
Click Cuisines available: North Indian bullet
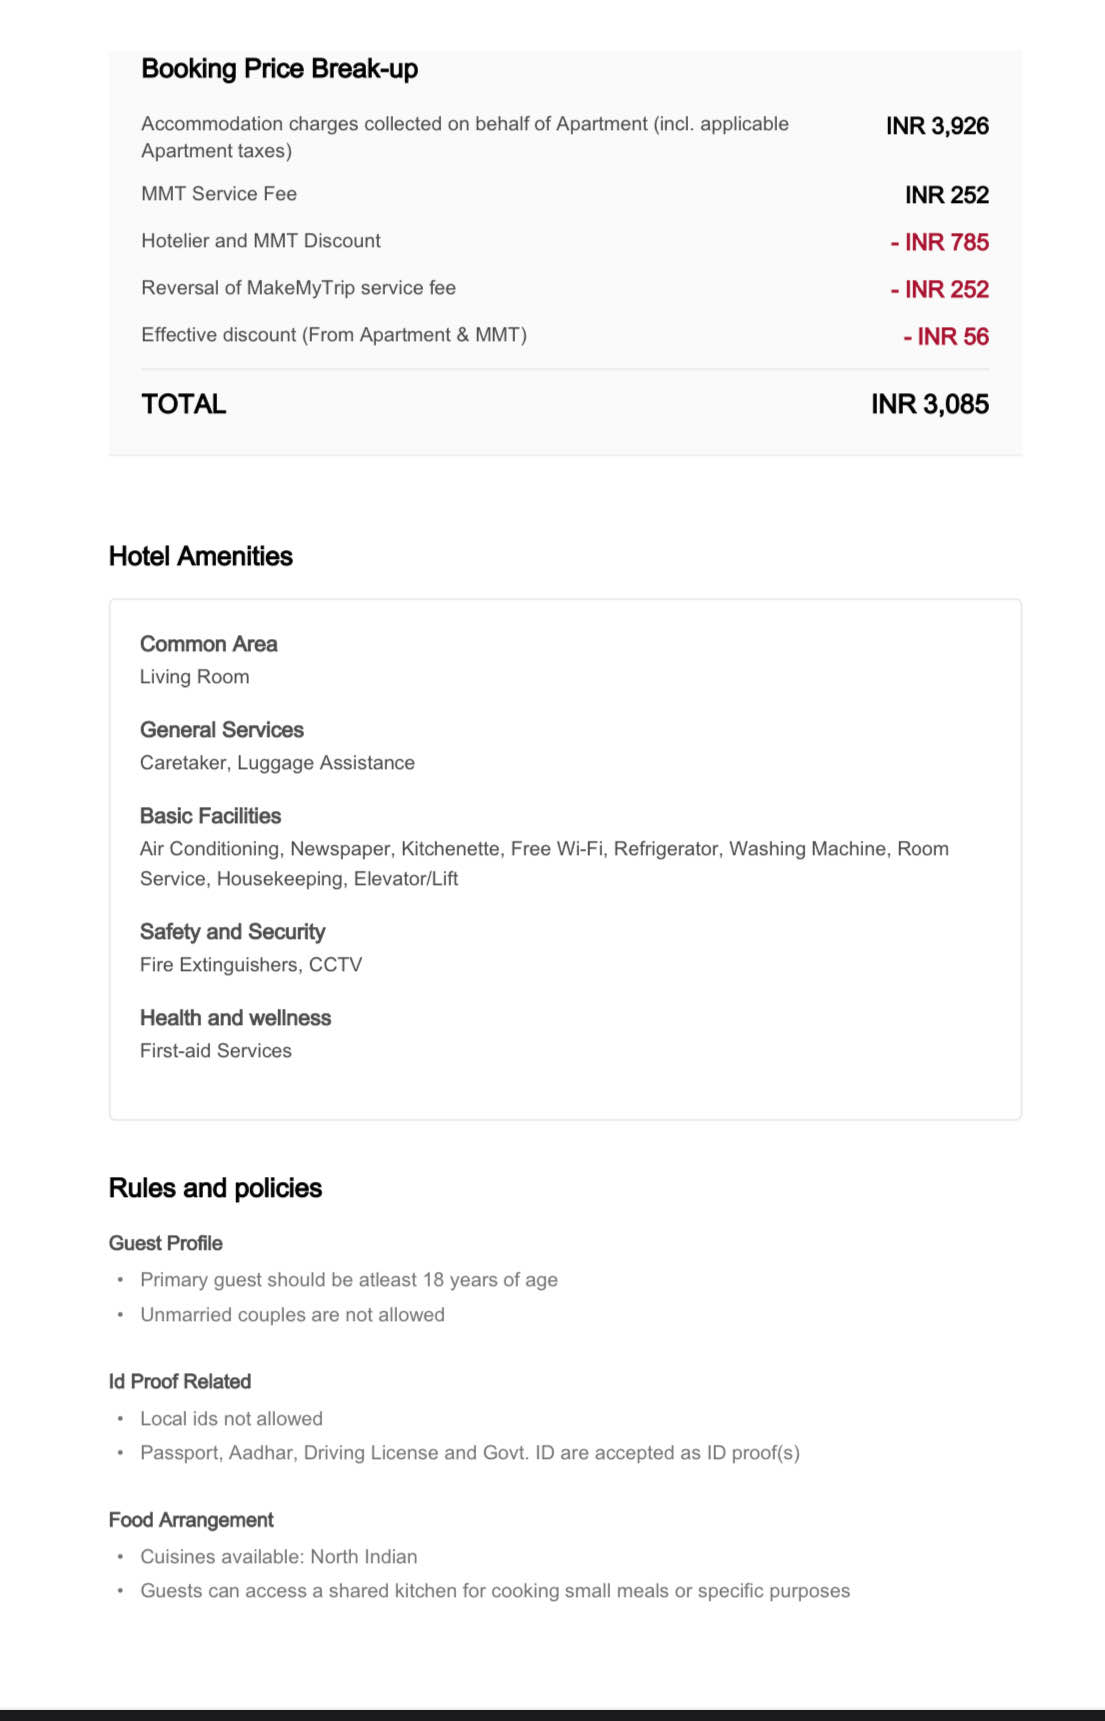coord(278,1557)
